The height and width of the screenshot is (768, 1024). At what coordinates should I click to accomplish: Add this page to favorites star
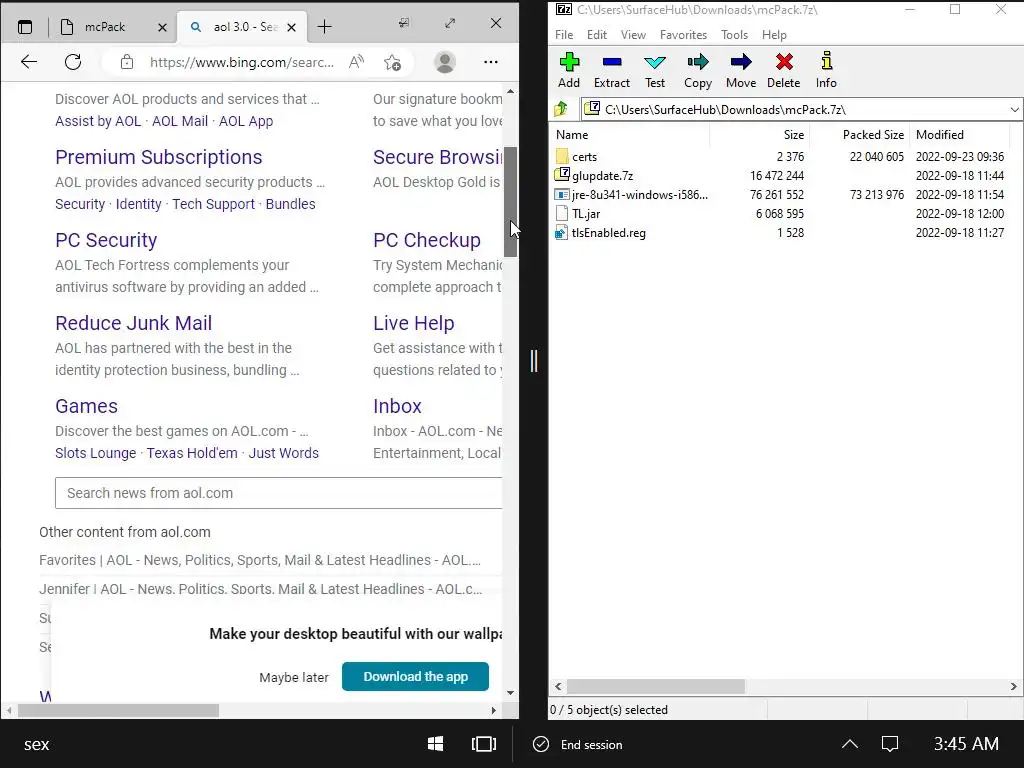pyautogui.click(x=392, y=62)
